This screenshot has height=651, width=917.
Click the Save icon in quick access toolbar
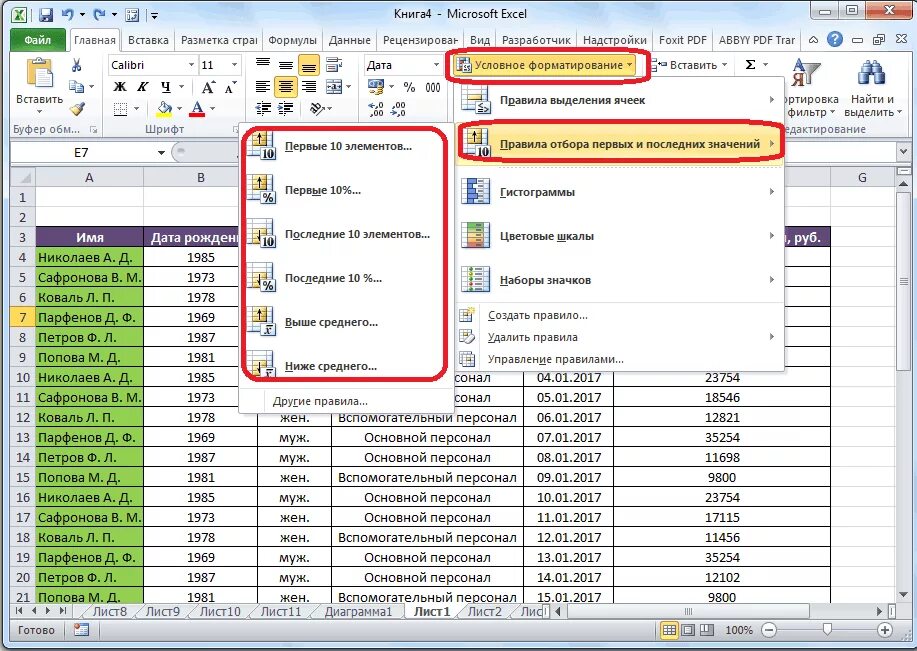click(46, 14)
